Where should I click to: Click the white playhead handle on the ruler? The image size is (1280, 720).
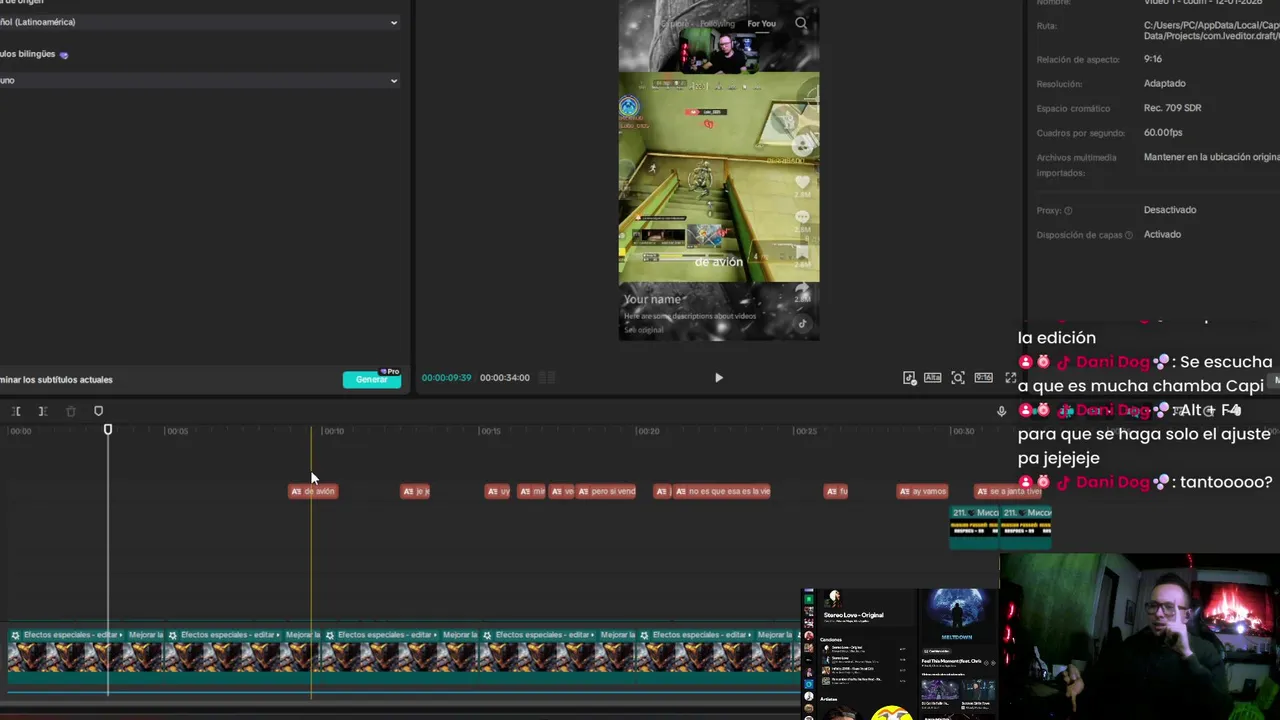(x=108, y=430)
